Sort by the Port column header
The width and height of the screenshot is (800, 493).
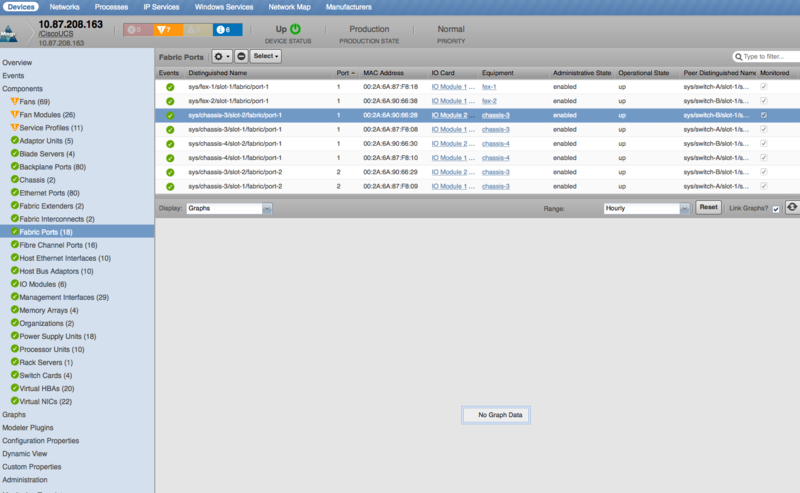click(345, 73)
